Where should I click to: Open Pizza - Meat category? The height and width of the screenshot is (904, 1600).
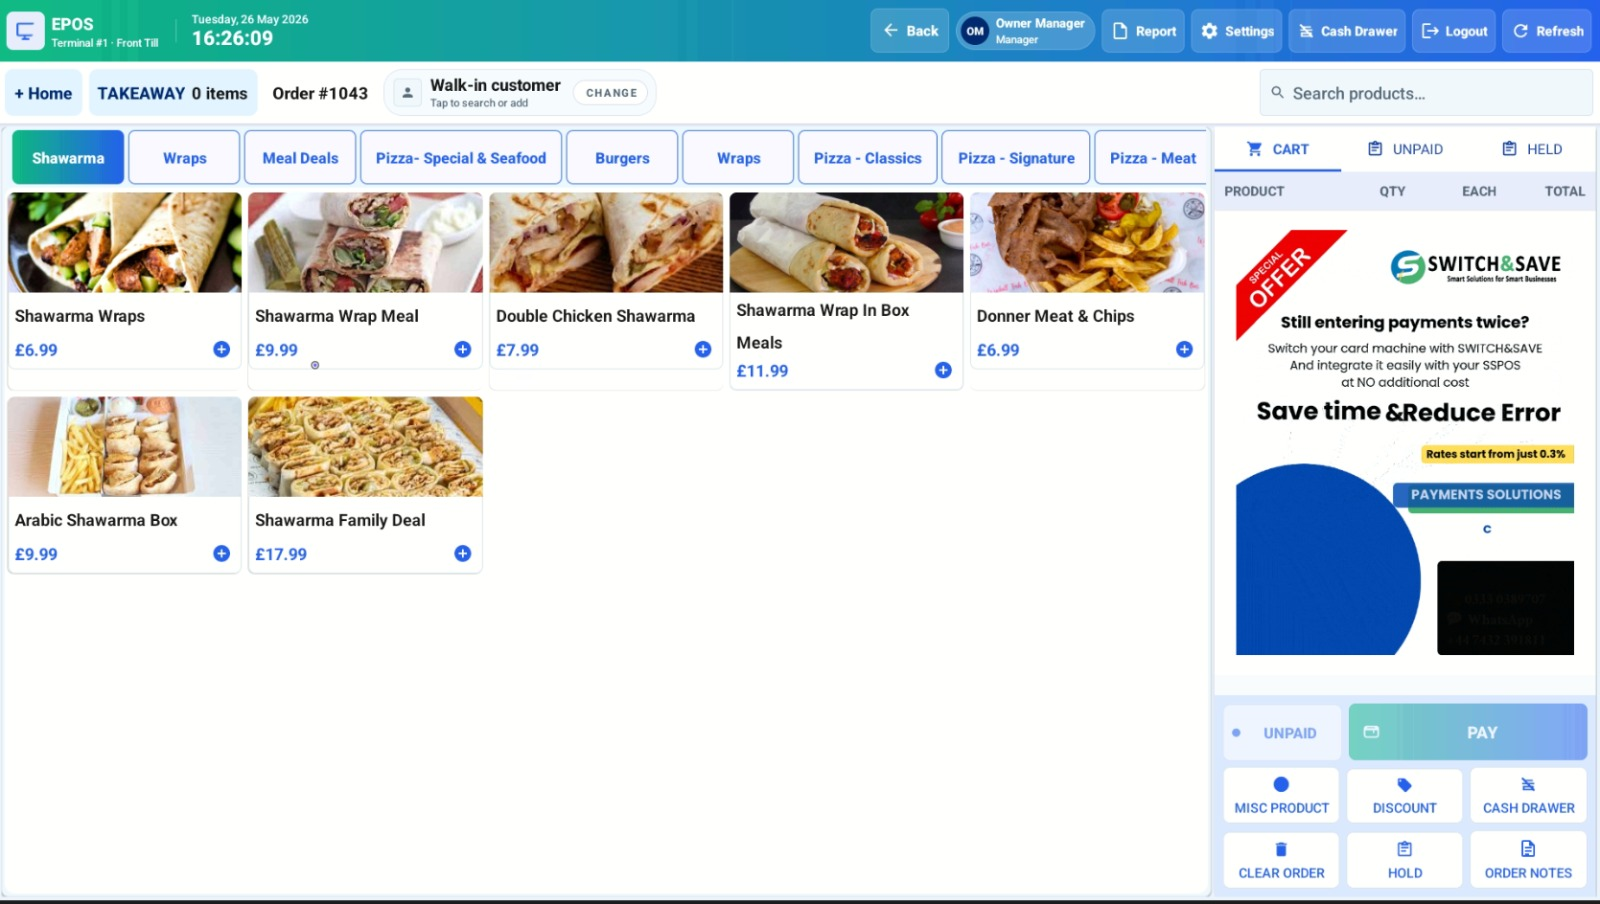[1152, 158]
